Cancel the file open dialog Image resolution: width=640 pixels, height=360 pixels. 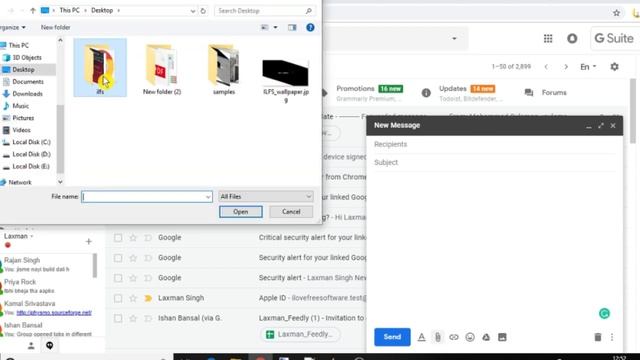pos(291,211)
